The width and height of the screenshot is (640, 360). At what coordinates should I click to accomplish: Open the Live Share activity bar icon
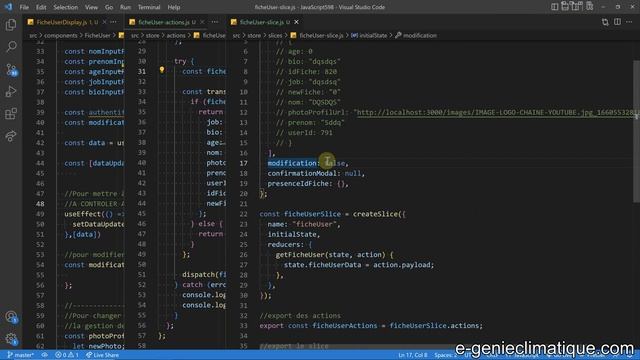tap(11, 136)
